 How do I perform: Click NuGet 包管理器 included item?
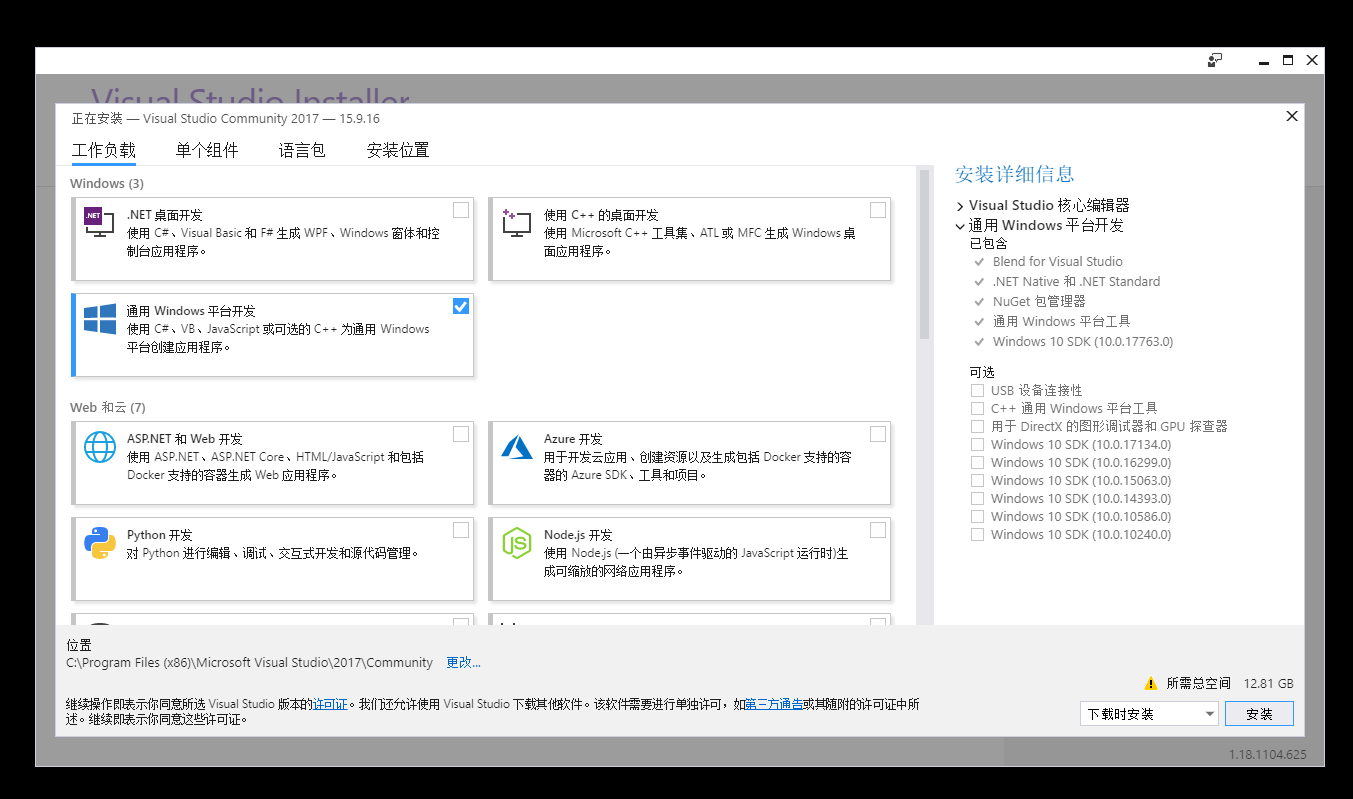coord(1039,302)
